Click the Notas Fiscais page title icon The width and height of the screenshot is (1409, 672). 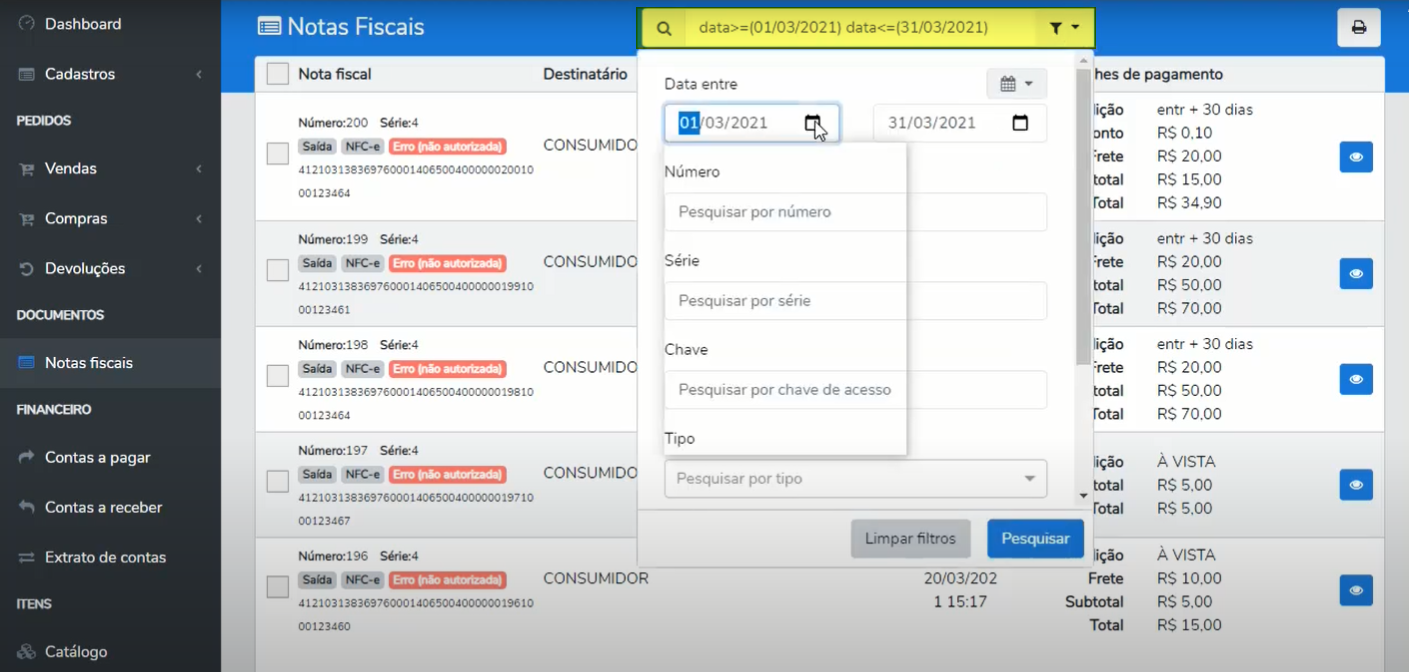[x=269, y=27]
